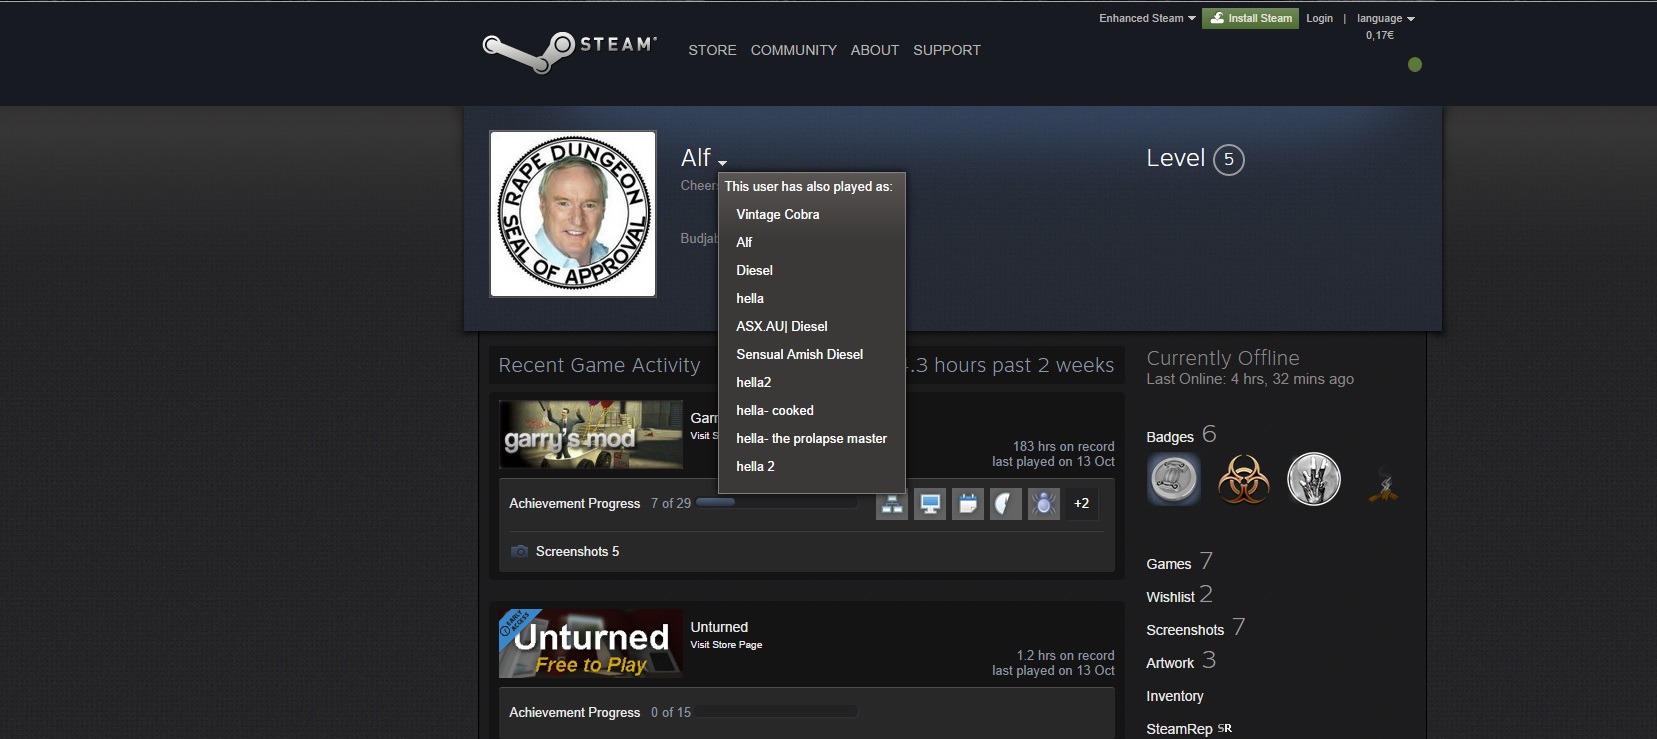The image size is (1657, 739).
Task: Open the ABOUT page
Action: click(875, 50)
